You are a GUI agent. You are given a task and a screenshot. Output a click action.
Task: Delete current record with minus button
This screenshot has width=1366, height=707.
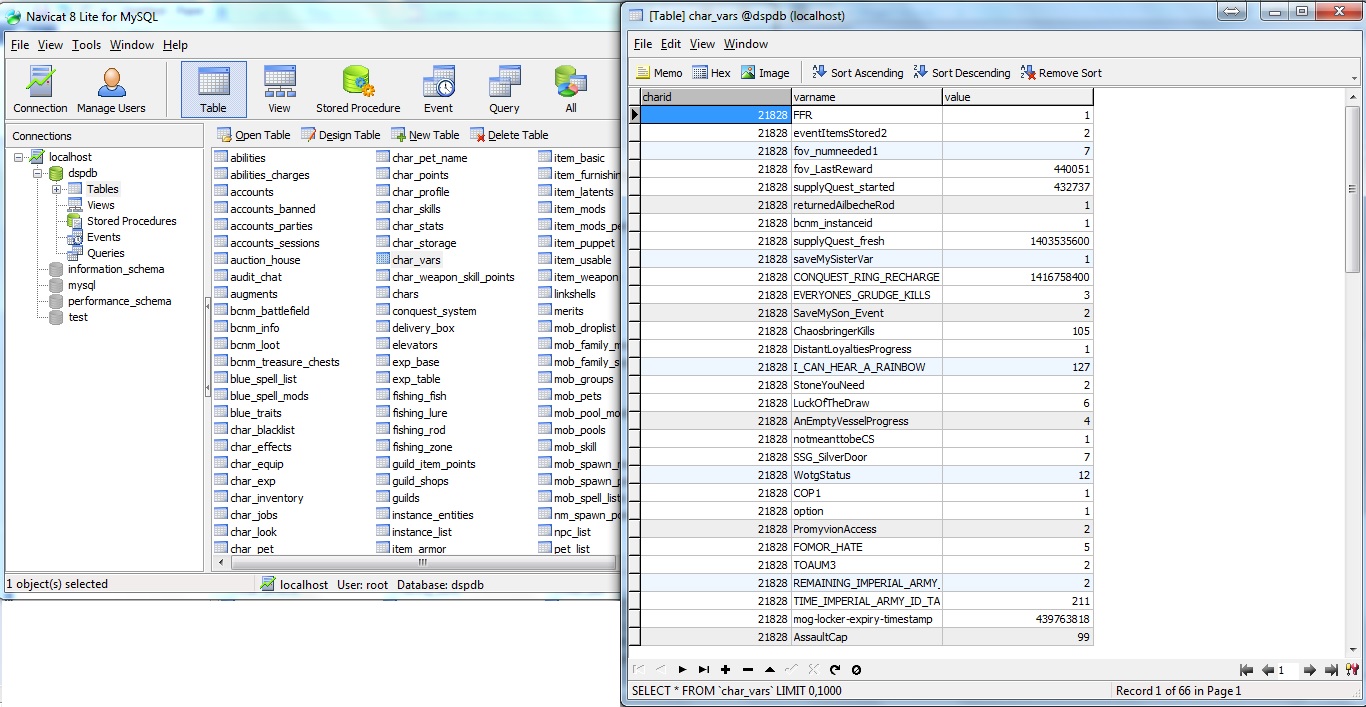[747, 670]
